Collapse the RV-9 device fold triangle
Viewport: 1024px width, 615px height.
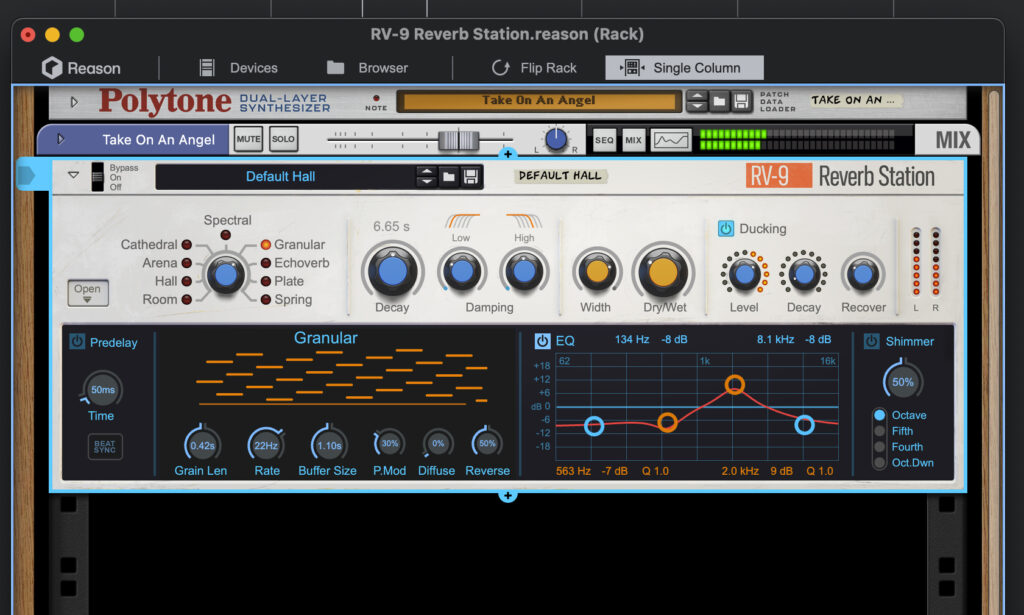[x=74, y=175]
